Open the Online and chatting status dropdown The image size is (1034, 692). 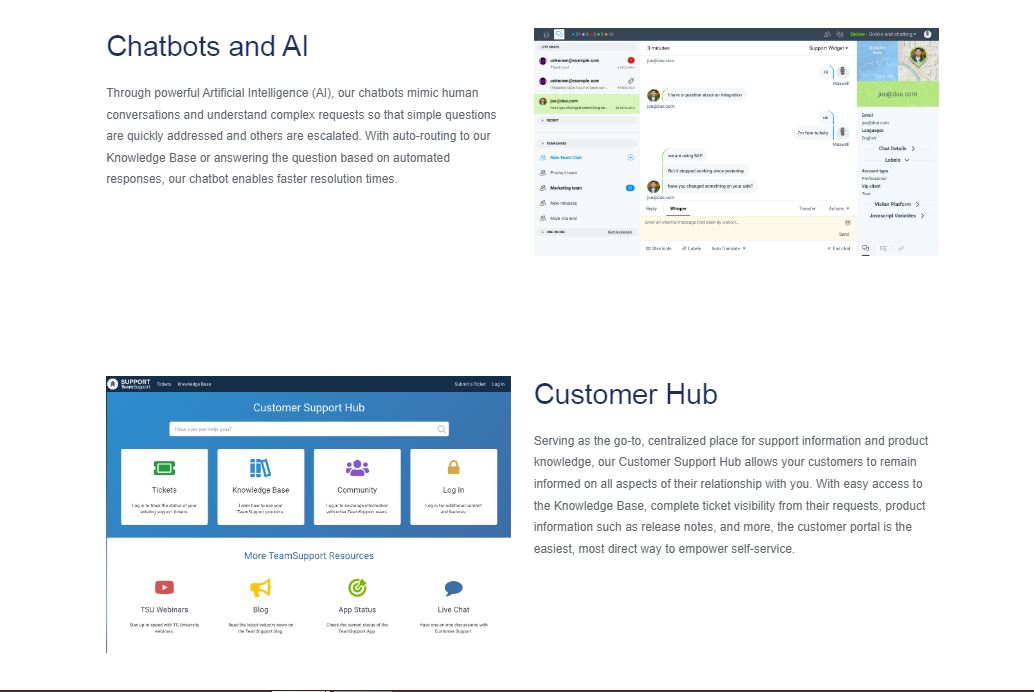click(x=882, y=34)
